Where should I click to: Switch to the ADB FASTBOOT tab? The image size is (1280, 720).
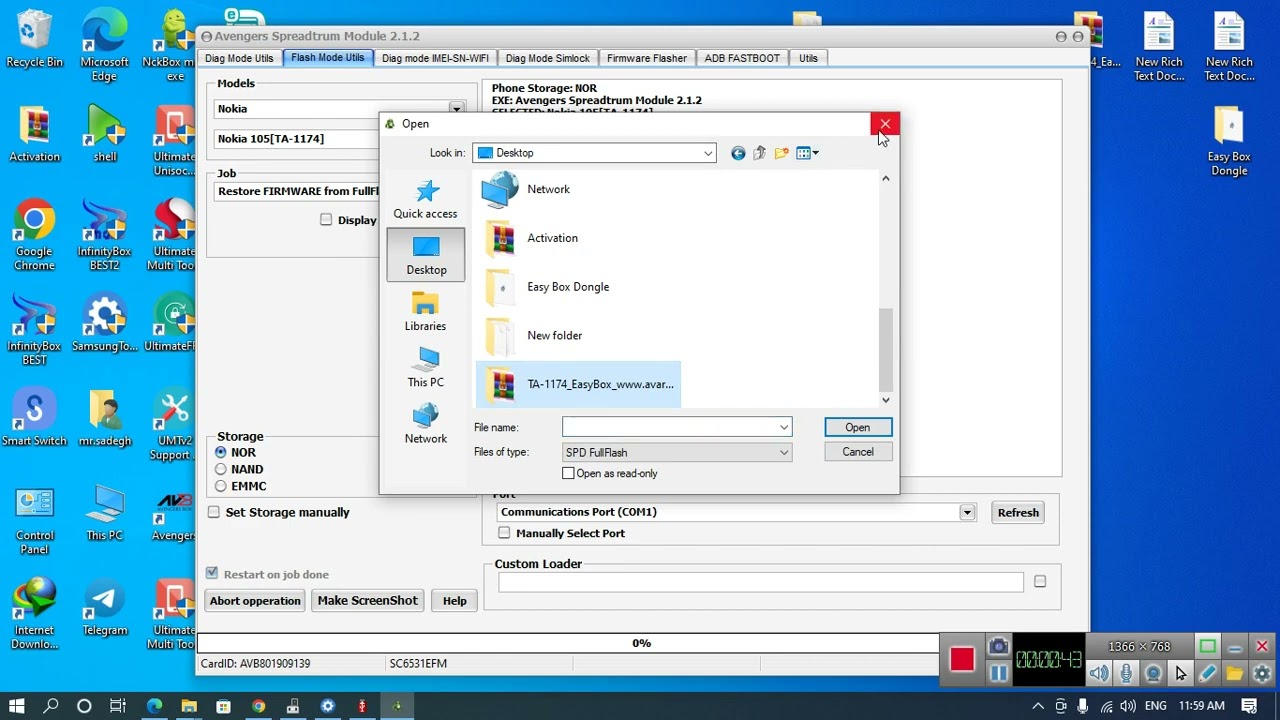(742, 58)
